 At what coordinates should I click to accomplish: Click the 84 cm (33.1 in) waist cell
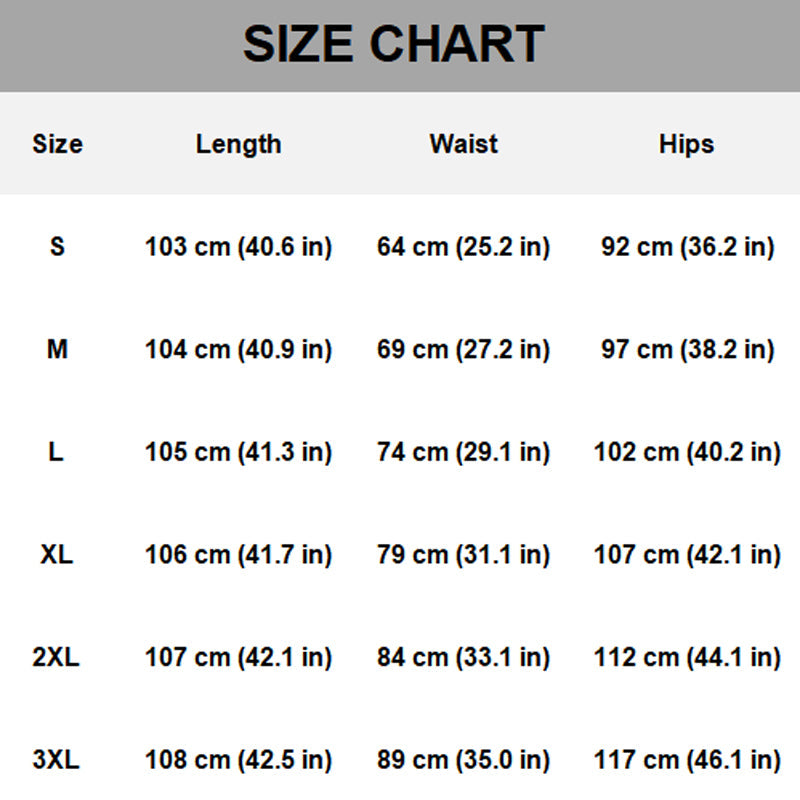pos(463,658)
